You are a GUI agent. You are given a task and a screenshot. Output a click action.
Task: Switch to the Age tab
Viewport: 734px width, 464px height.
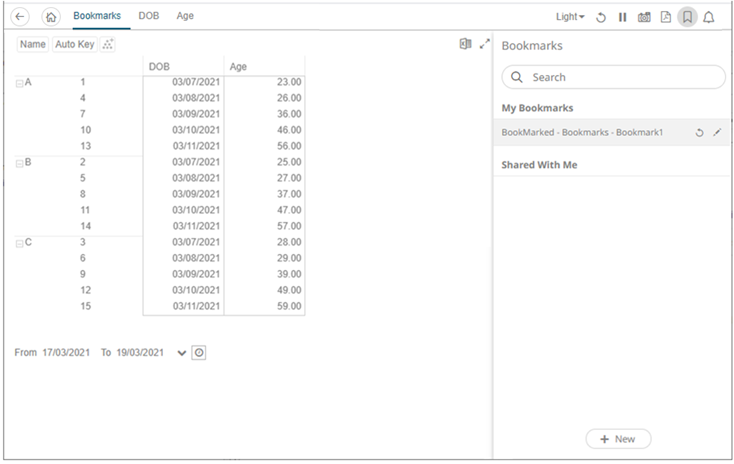(x=185, y=16)
